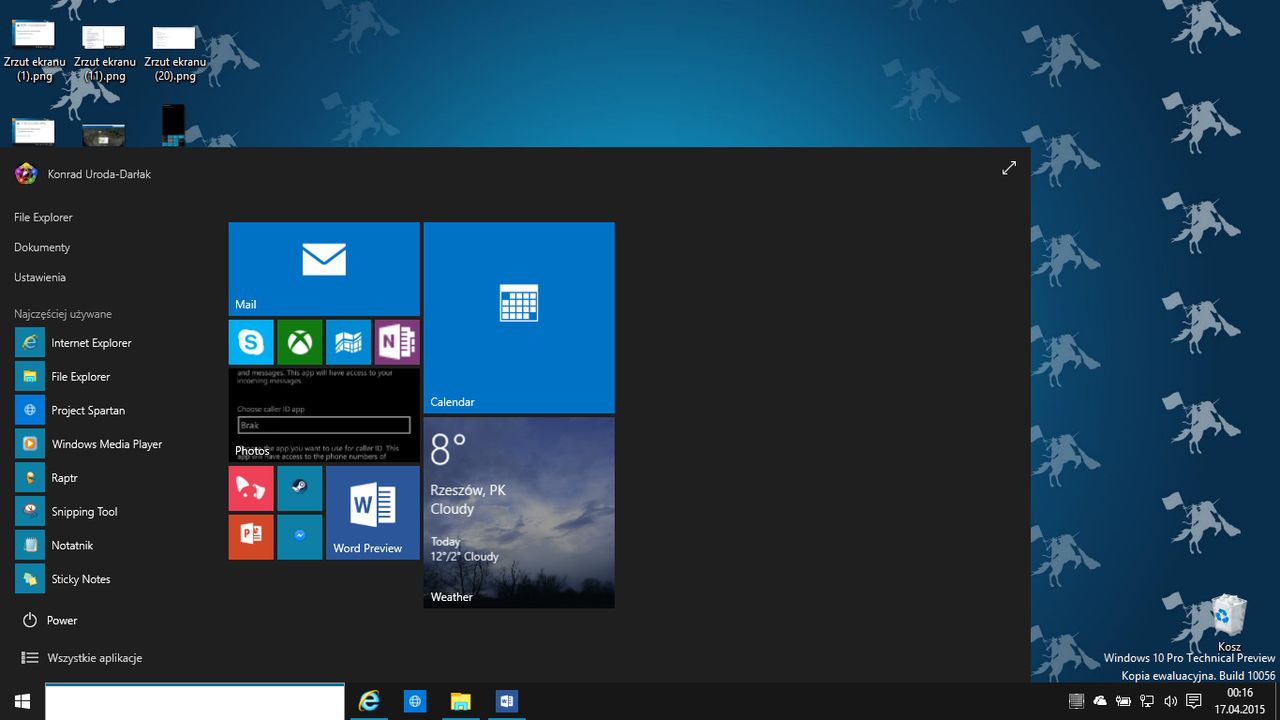1280x720 pixels.
Task: Select the Kosz recycle bin
Action: point(1229,624)
